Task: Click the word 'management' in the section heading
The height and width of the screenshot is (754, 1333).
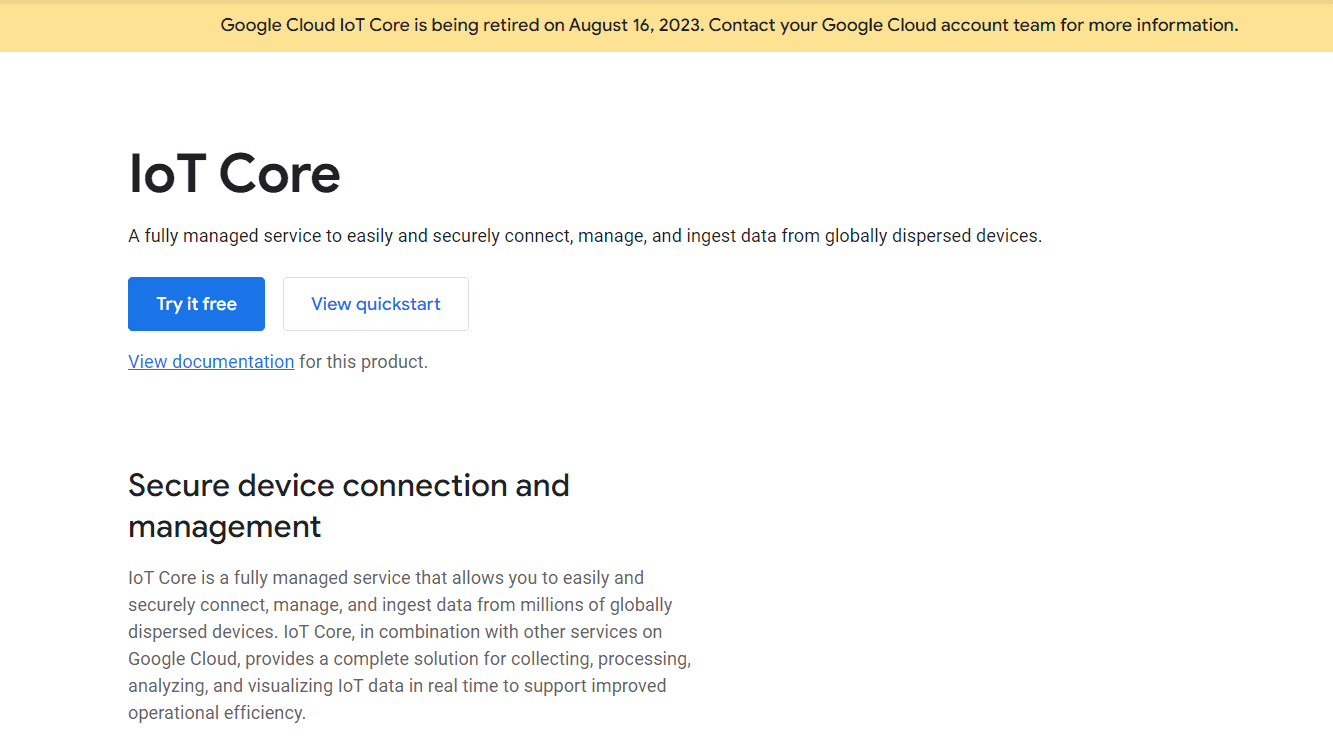Action: click(225, 527)
